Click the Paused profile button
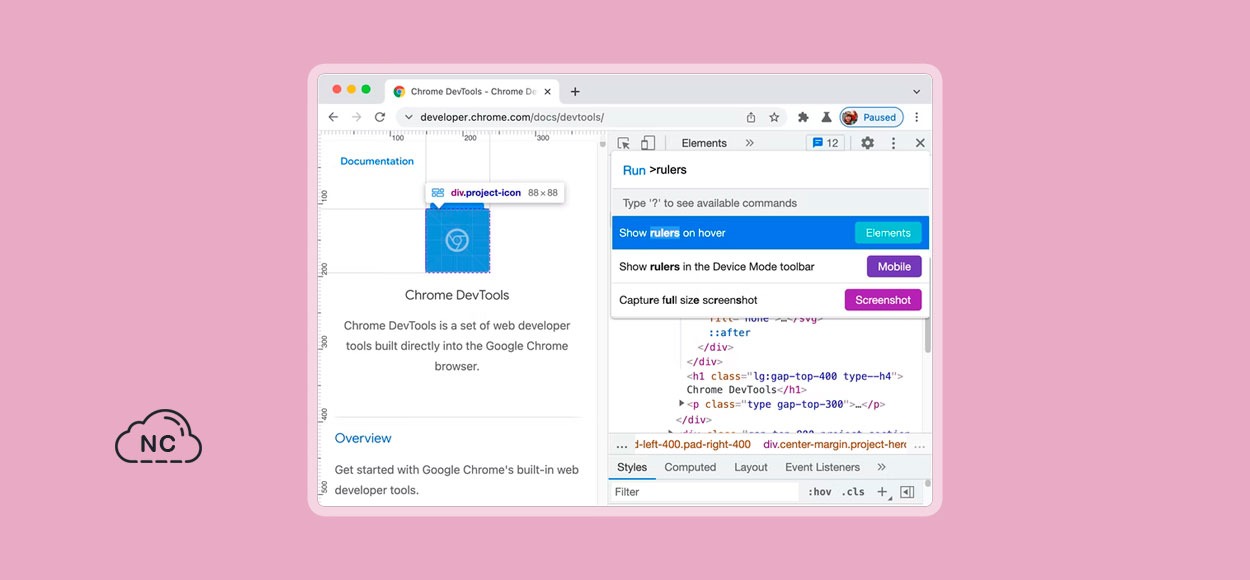Viewport: 1250px width, 580px height. 872,117
